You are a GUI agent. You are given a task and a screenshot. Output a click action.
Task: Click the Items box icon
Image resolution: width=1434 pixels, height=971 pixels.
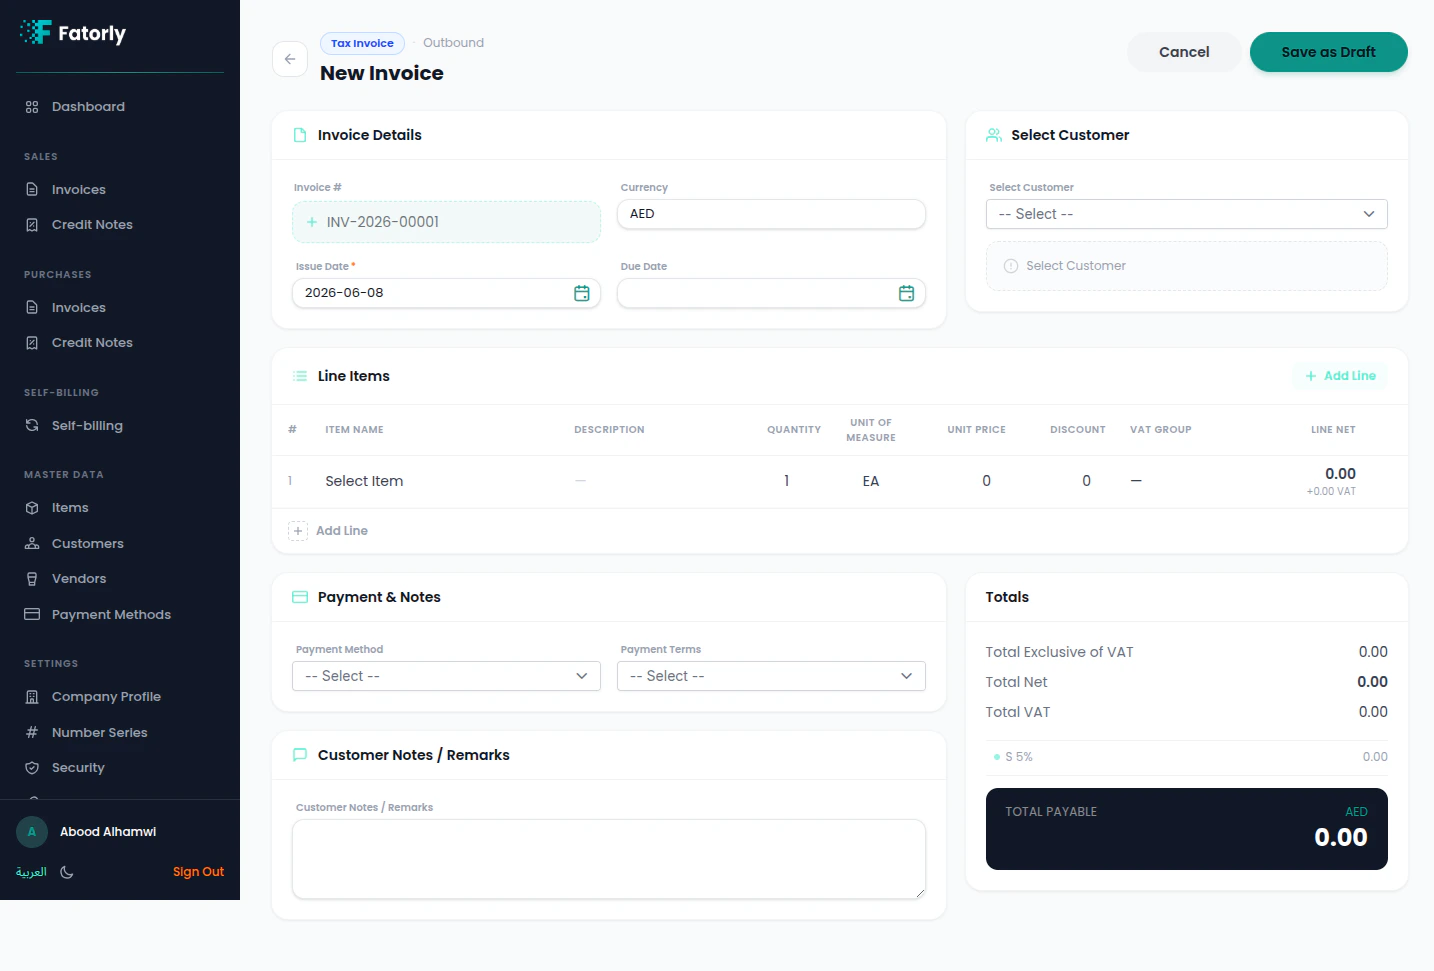(x=32, y=508)
